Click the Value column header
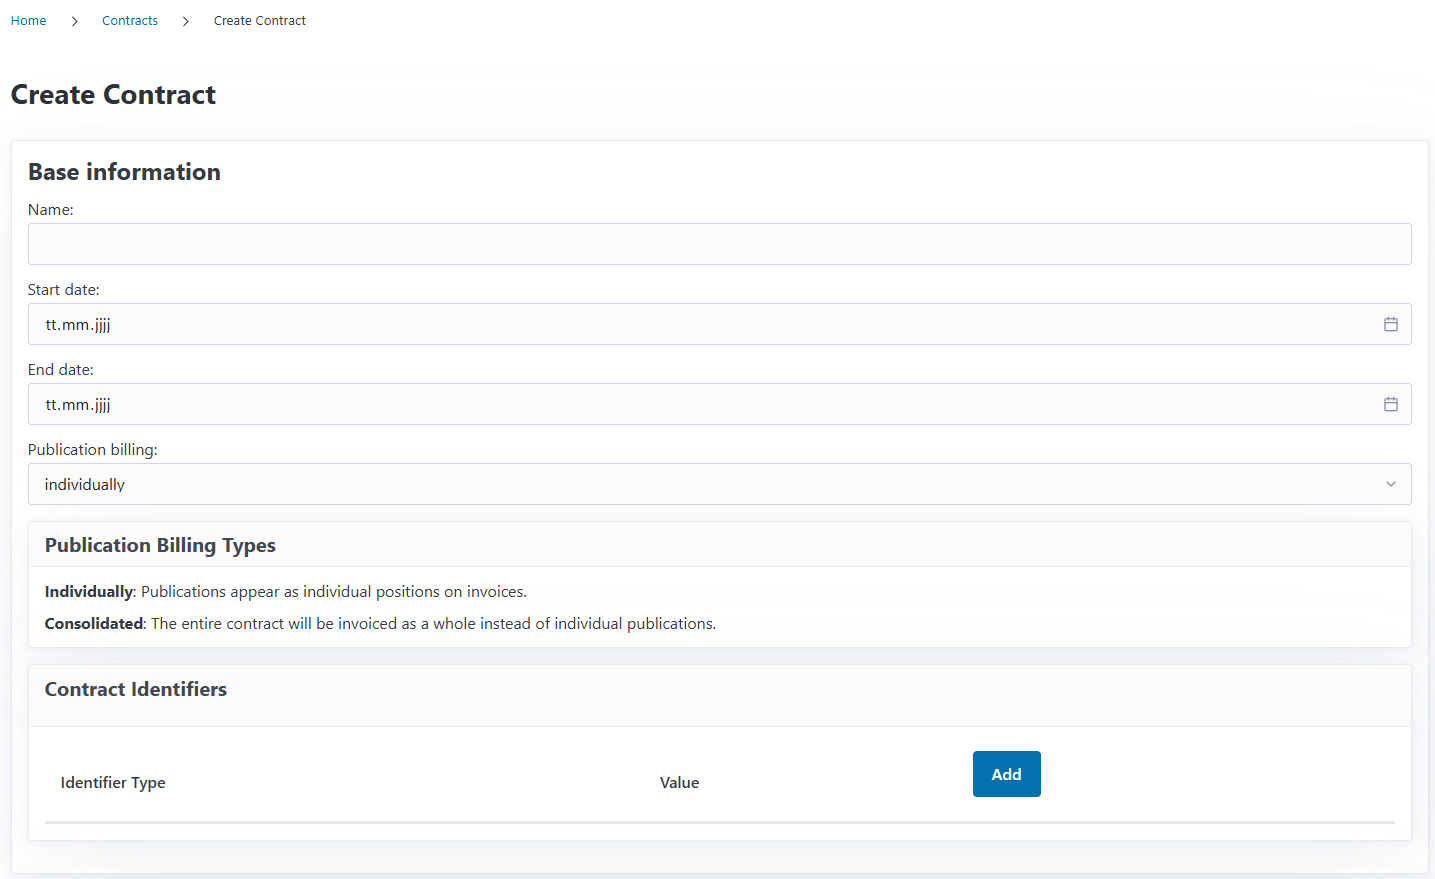1435x879 pixels. (679, 783)
